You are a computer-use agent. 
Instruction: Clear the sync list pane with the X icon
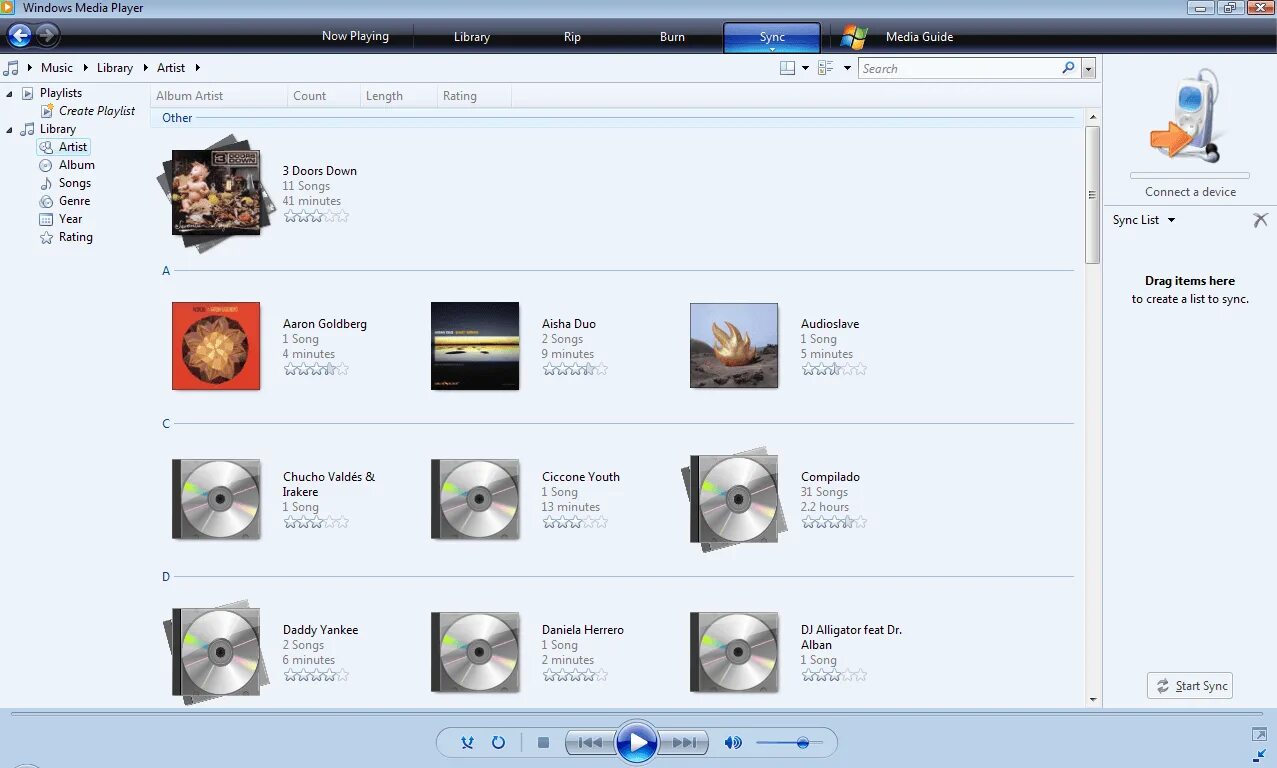[x=1260, y=220]
